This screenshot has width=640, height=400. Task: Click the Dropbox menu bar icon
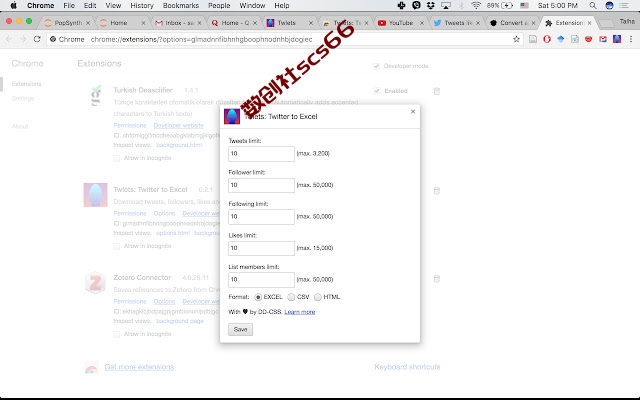pyautogui.click(x=430, y=5)
